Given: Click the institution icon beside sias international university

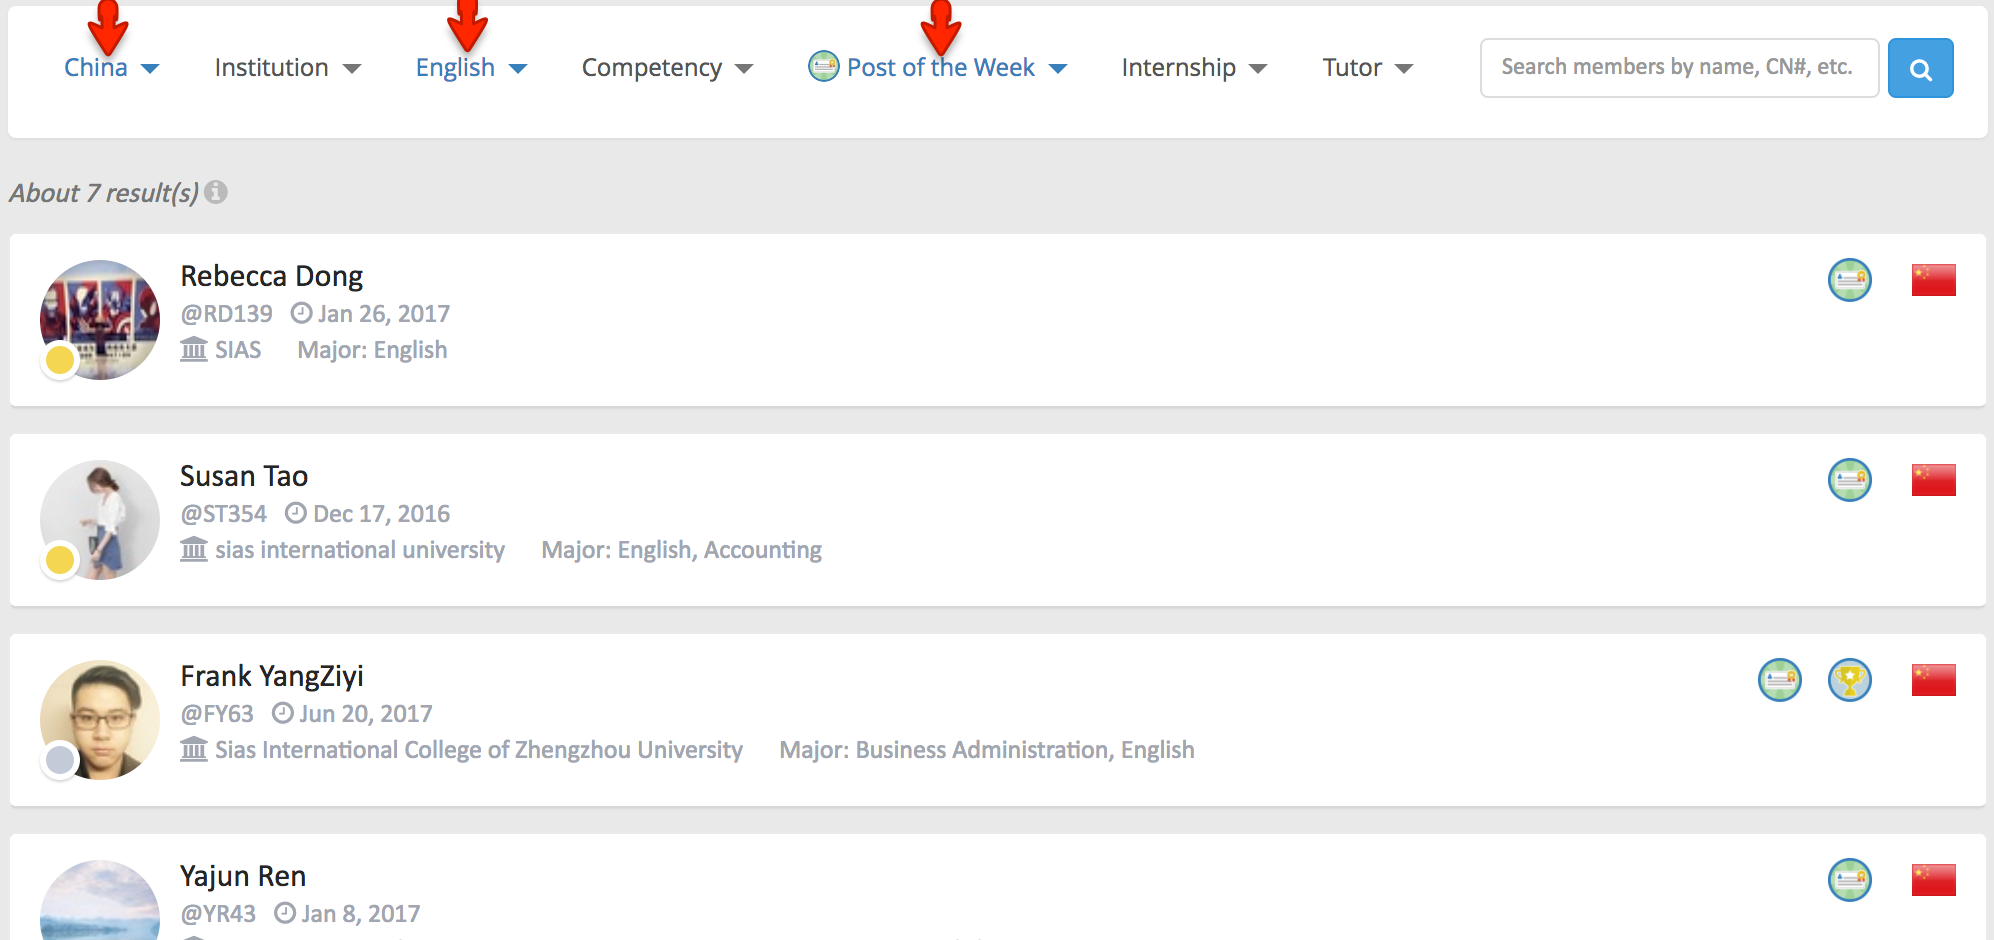Looking at the screenshot, I should click(194, 549).
